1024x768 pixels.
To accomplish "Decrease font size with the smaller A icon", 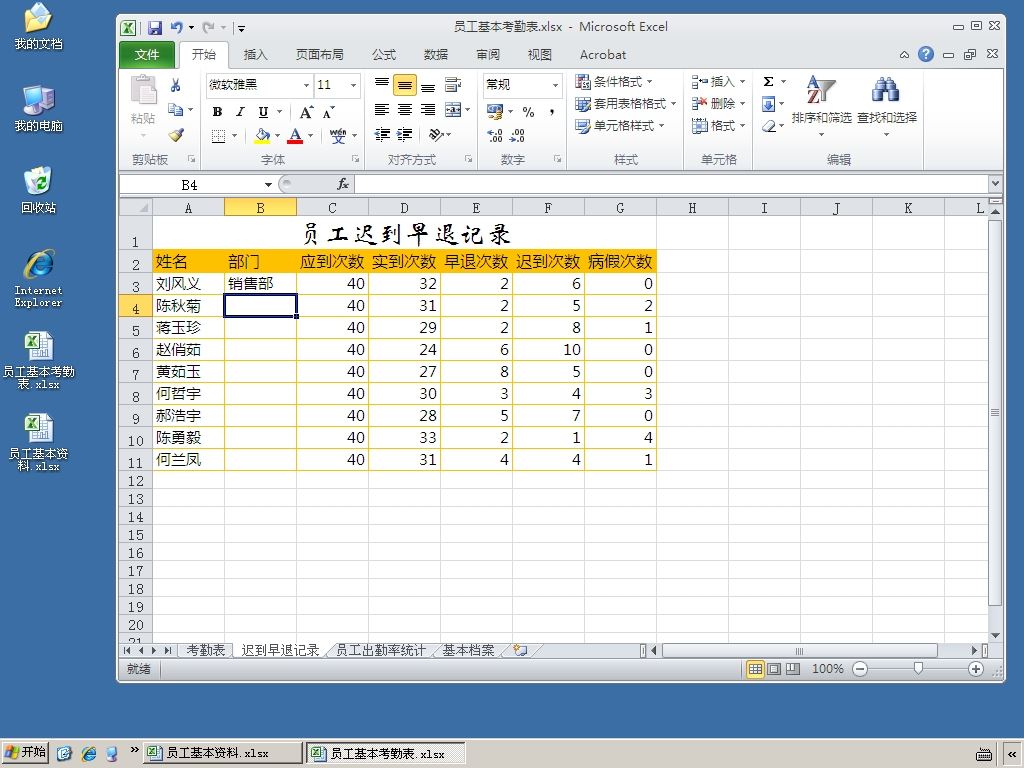I will pyautogui.click(x=328, y=112).
